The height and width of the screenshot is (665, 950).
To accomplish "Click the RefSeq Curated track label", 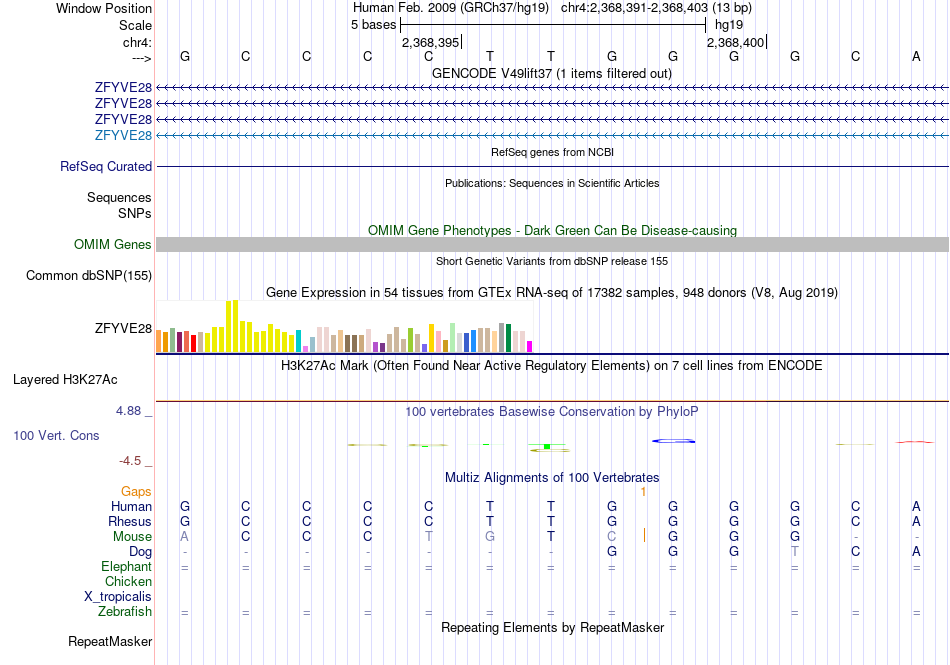I will point(106,167).
